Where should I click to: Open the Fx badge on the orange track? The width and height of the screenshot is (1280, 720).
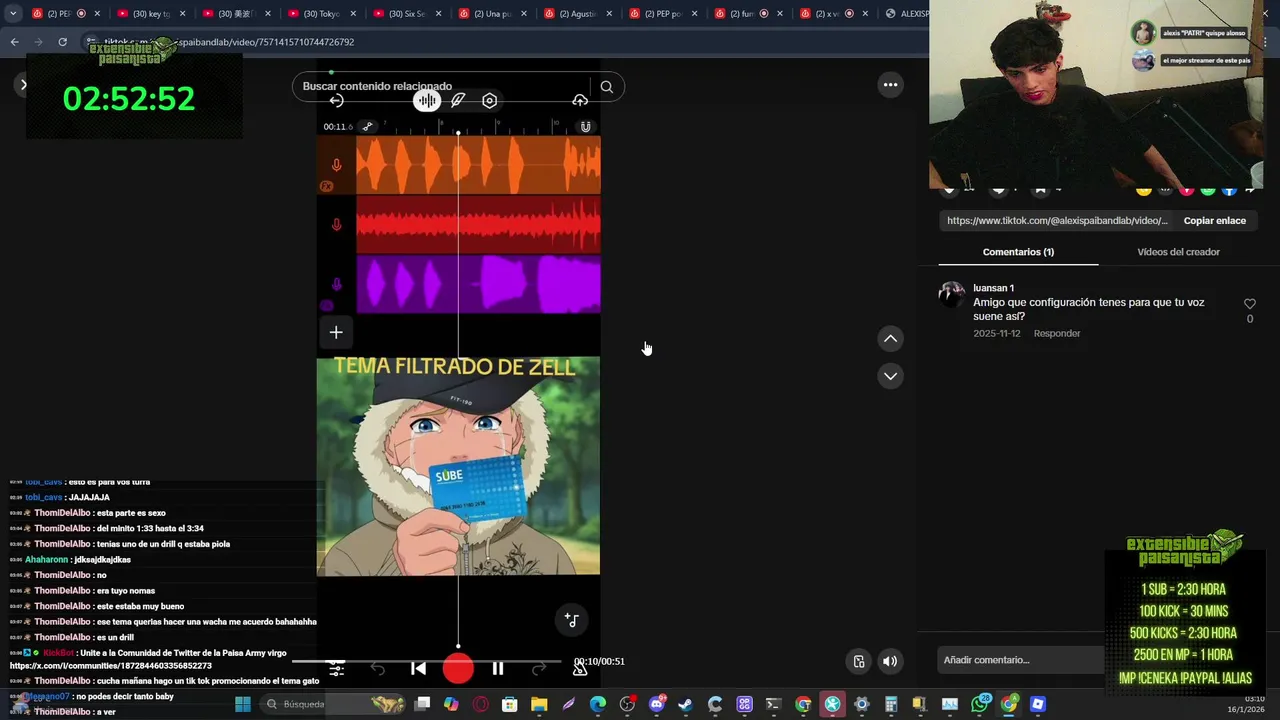[326, 186]
